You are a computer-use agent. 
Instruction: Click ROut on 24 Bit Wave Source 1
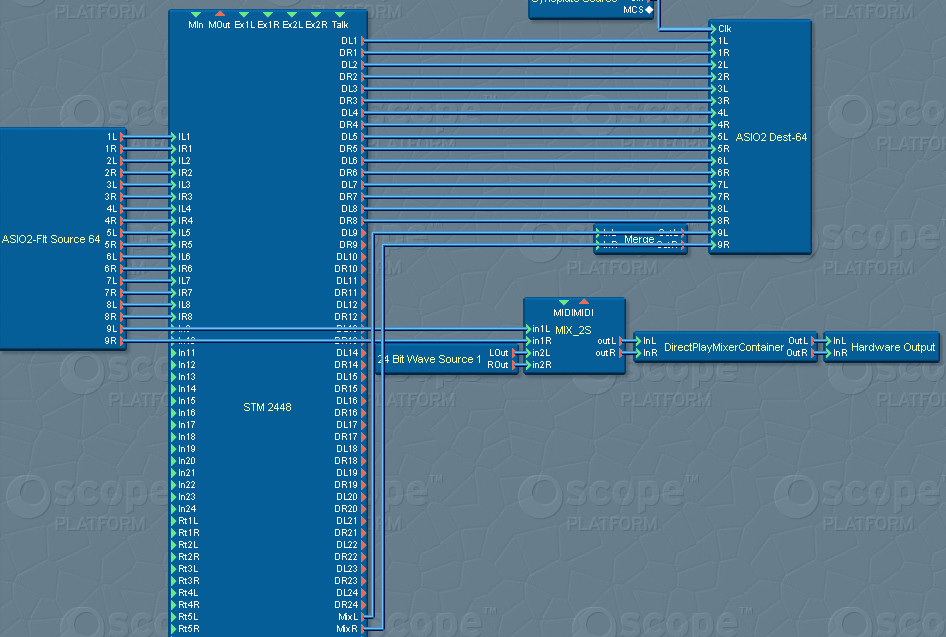click(514, 365)
